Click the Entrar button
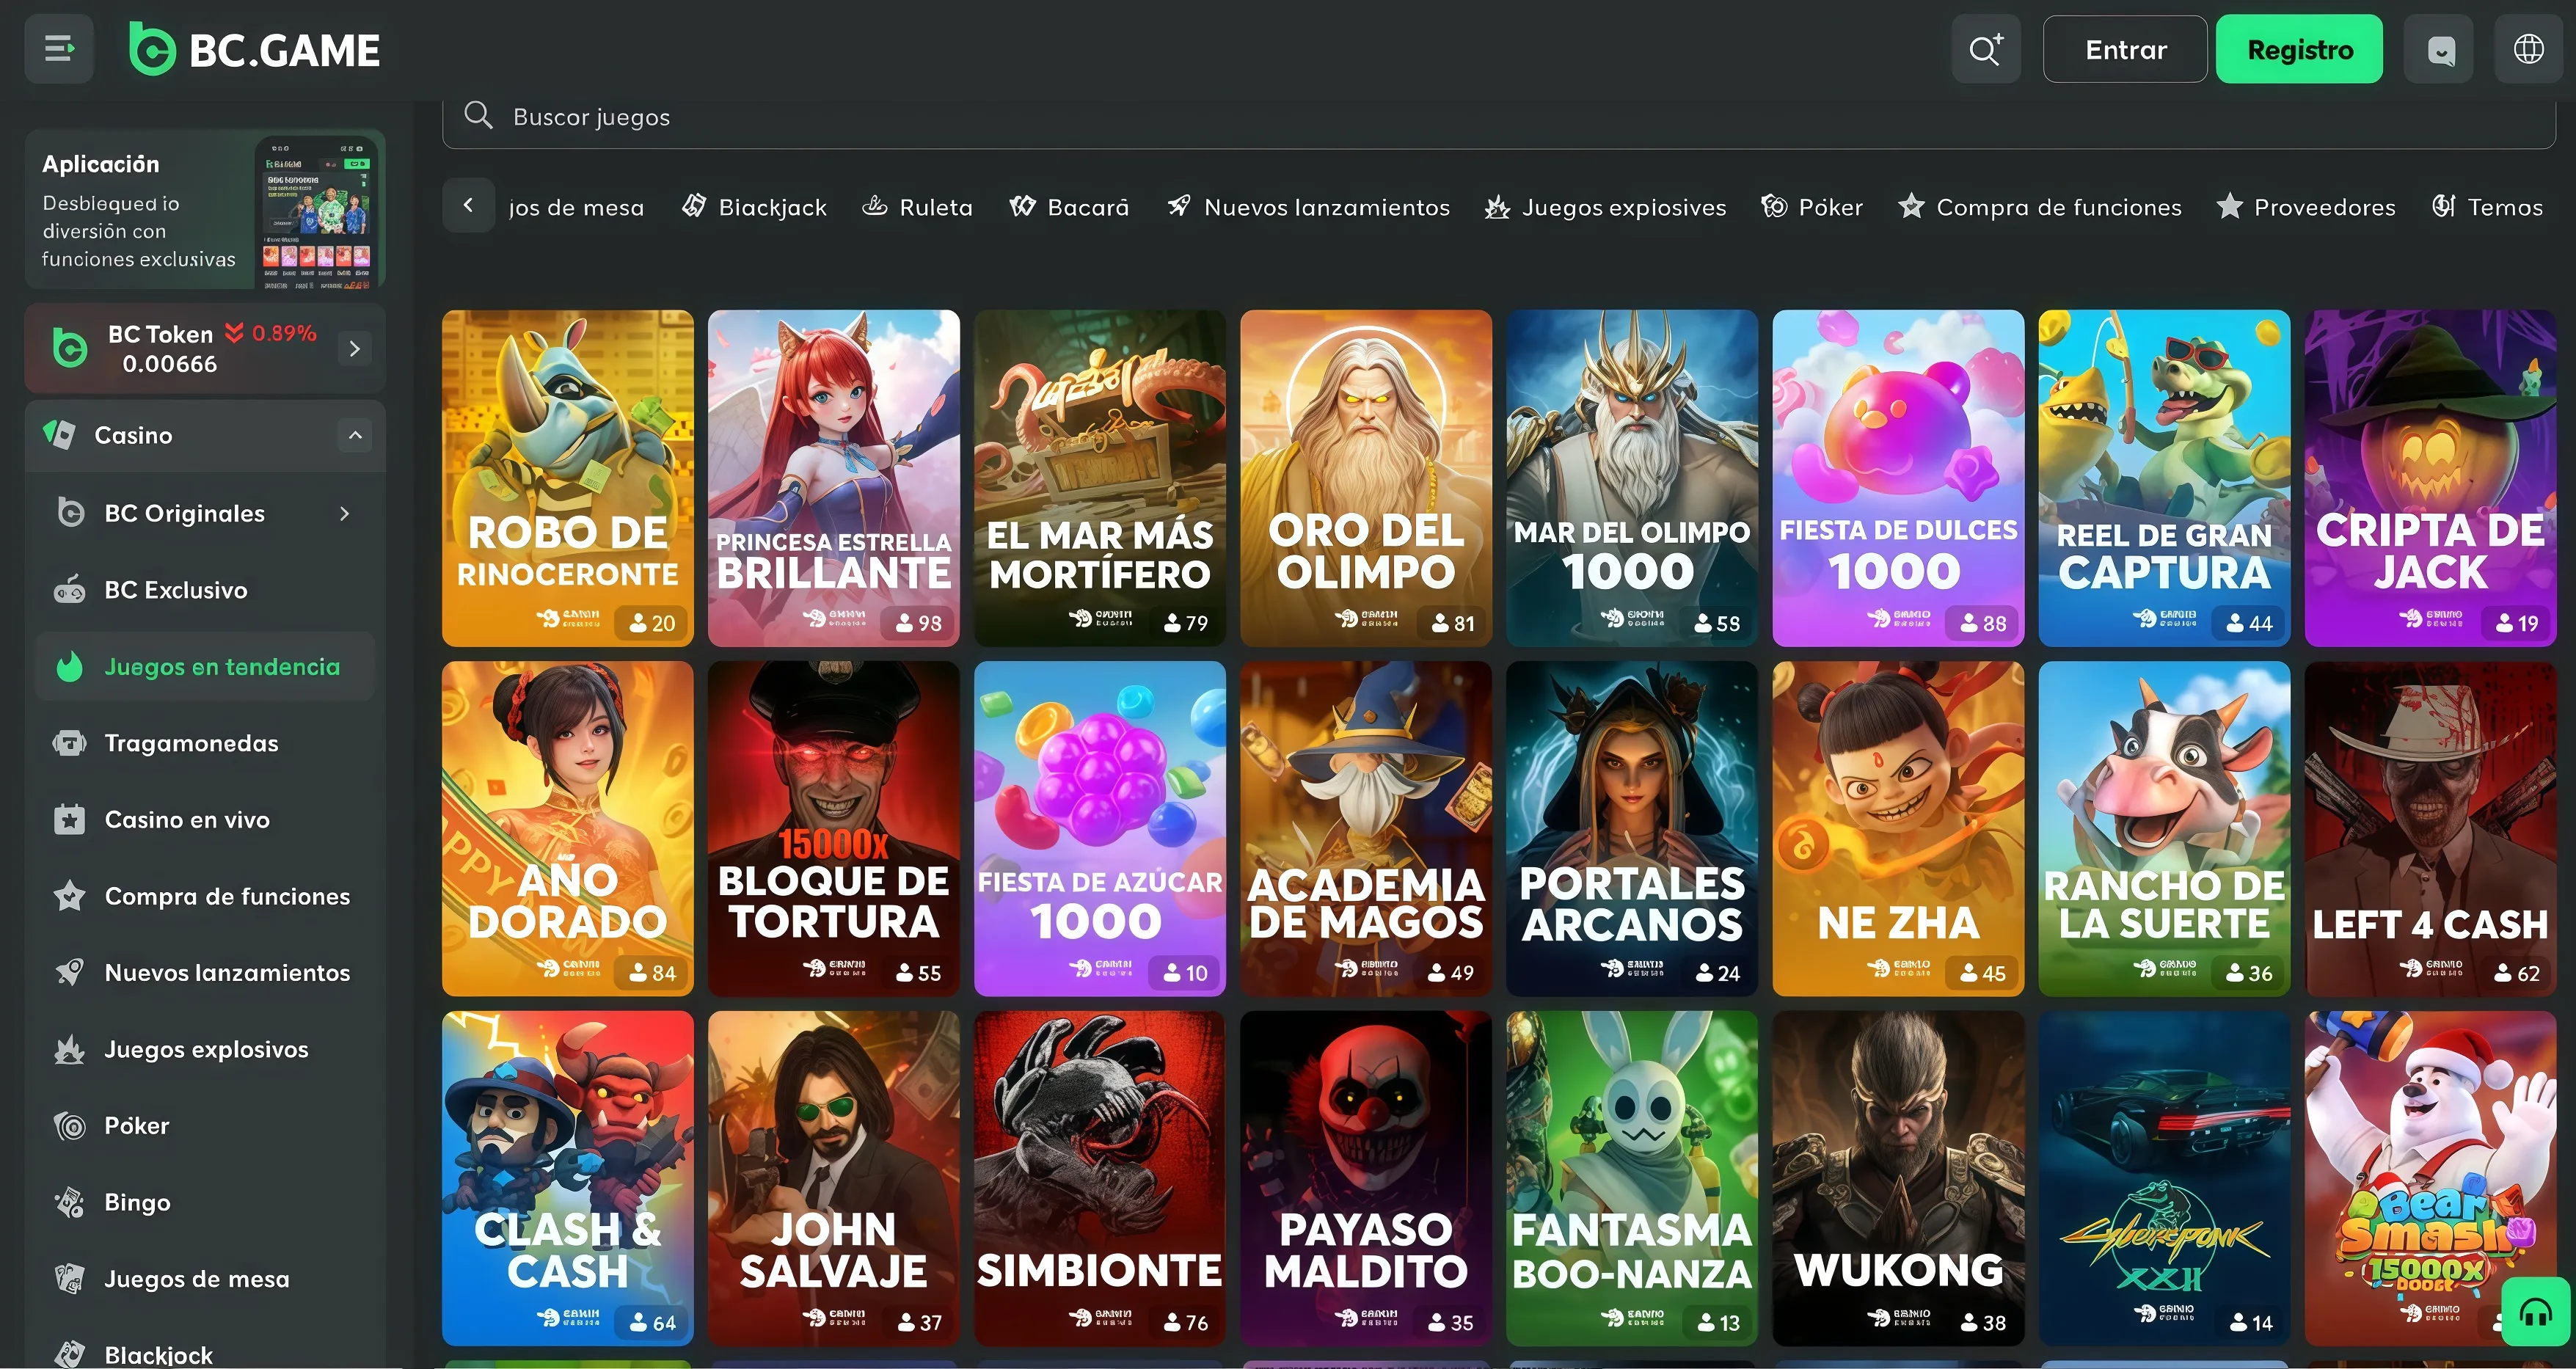Screen dimensions: 2576x1369 point(2124,48)
